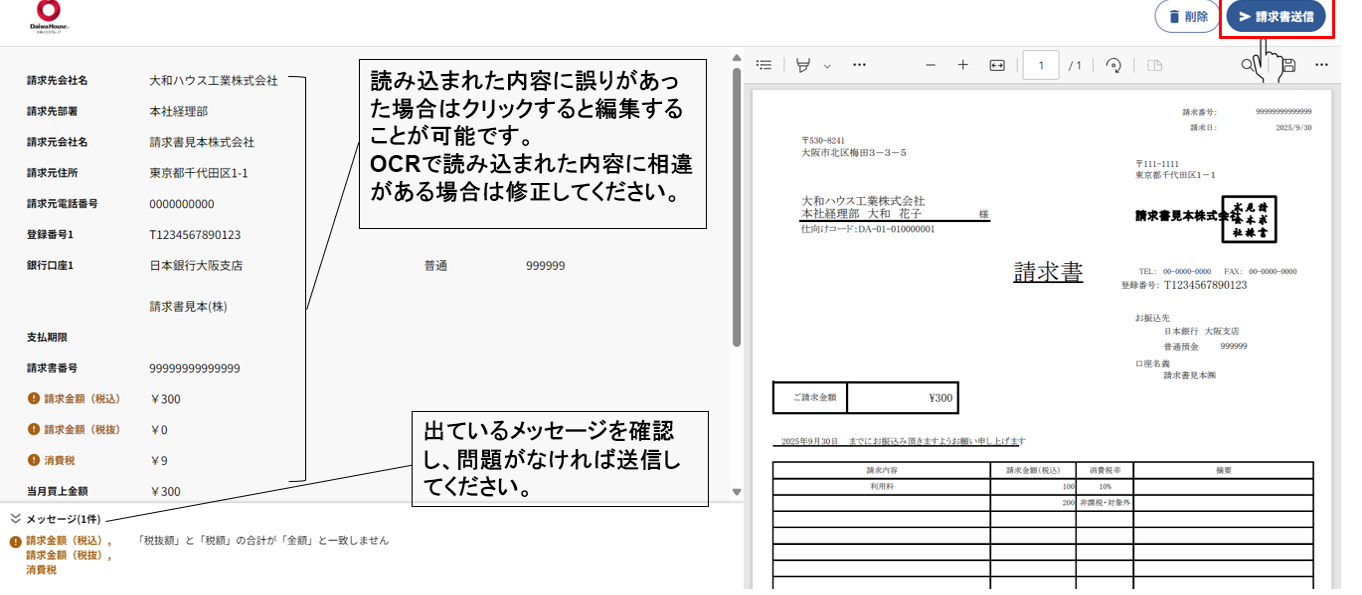Open more options beside the highlight tool
Viewport: 1362px width, 595px height.
pyautogui.click(x=859, y=65)
